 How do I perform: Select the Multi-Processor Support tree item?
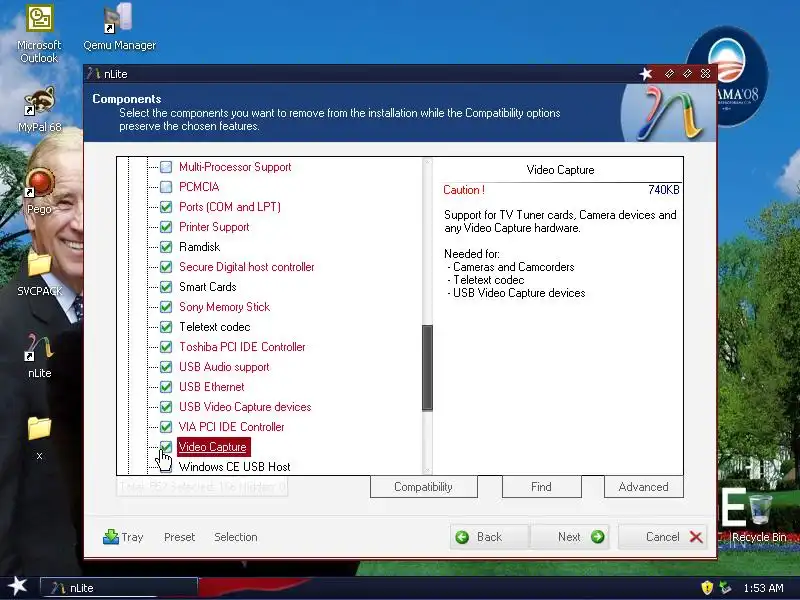click(235, 167)
